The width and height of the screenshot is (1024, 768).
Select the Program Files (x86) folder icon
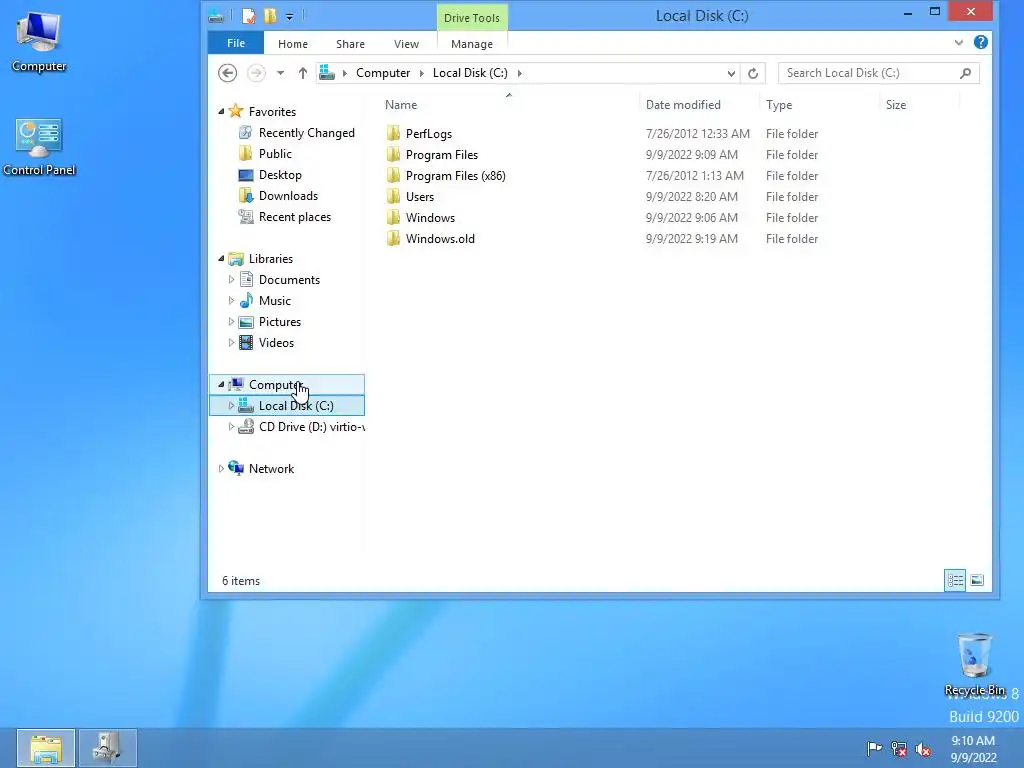click(x=393, y=176)
